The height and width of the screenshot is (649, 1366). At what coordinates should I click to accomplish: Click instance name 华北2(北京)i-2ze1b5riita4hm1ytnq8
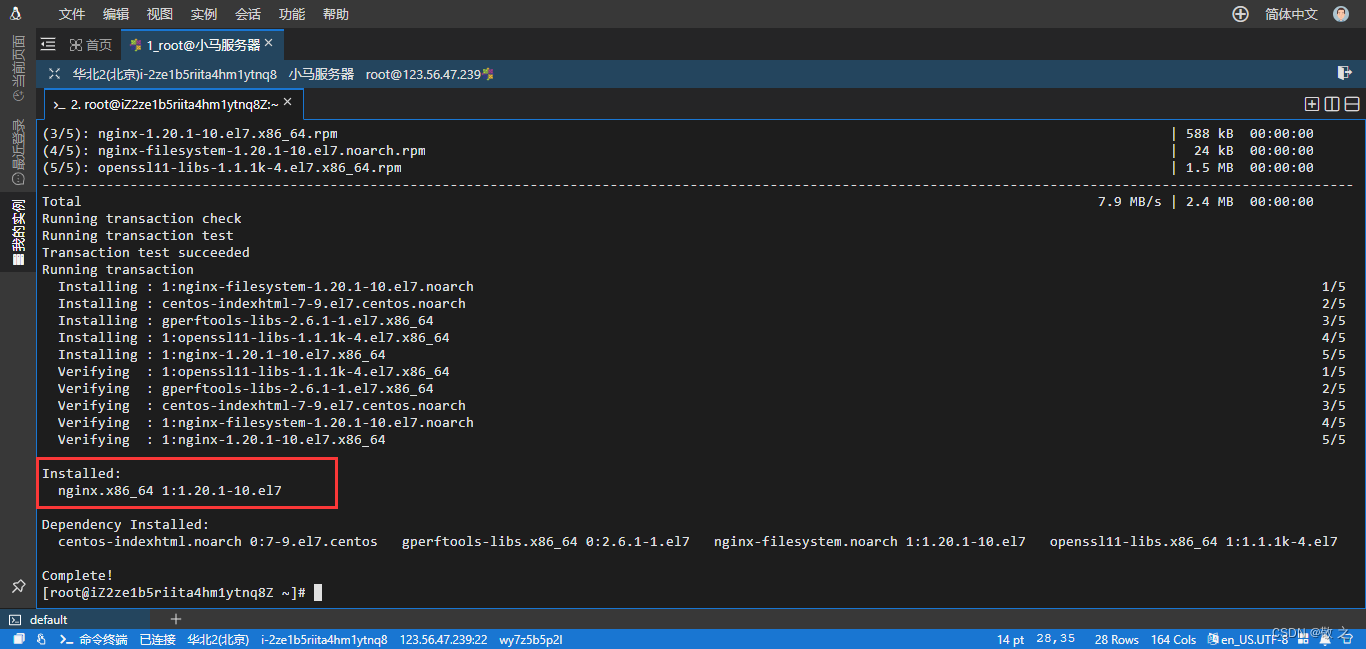[175, 74]
